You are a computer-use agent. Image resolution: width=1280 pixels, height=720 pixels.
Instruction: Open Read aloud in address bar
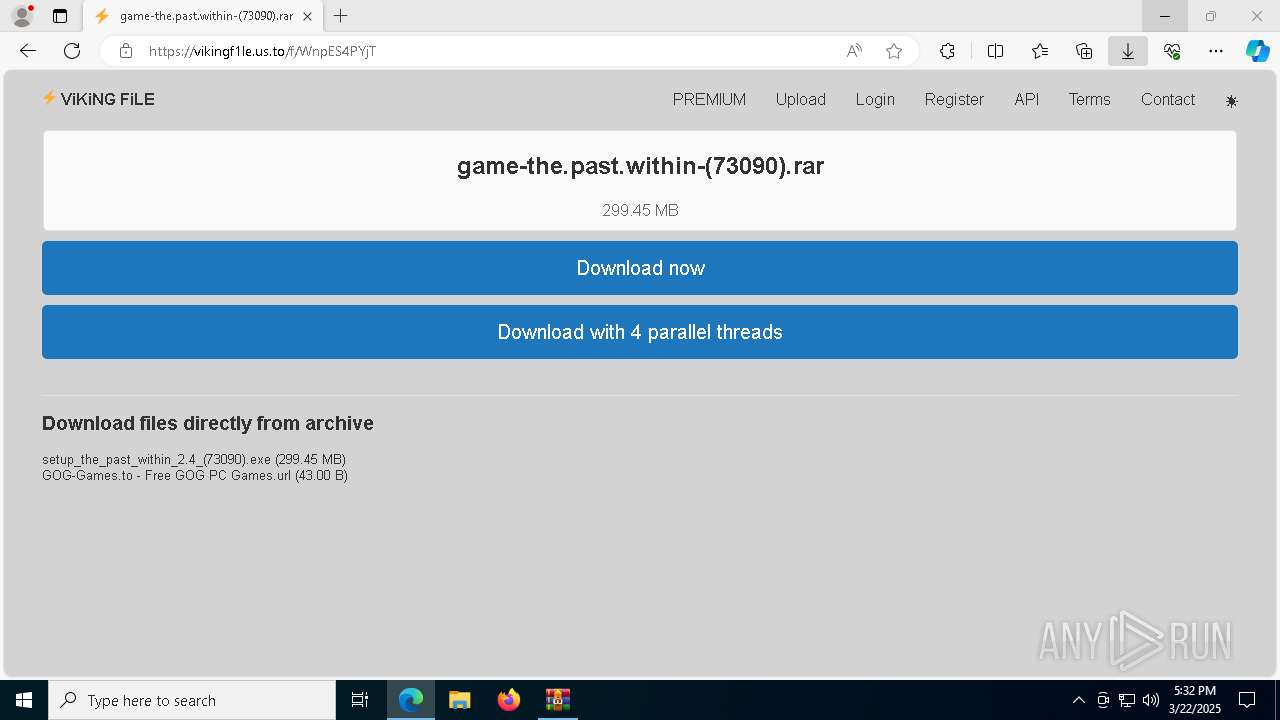click(854, 51)
